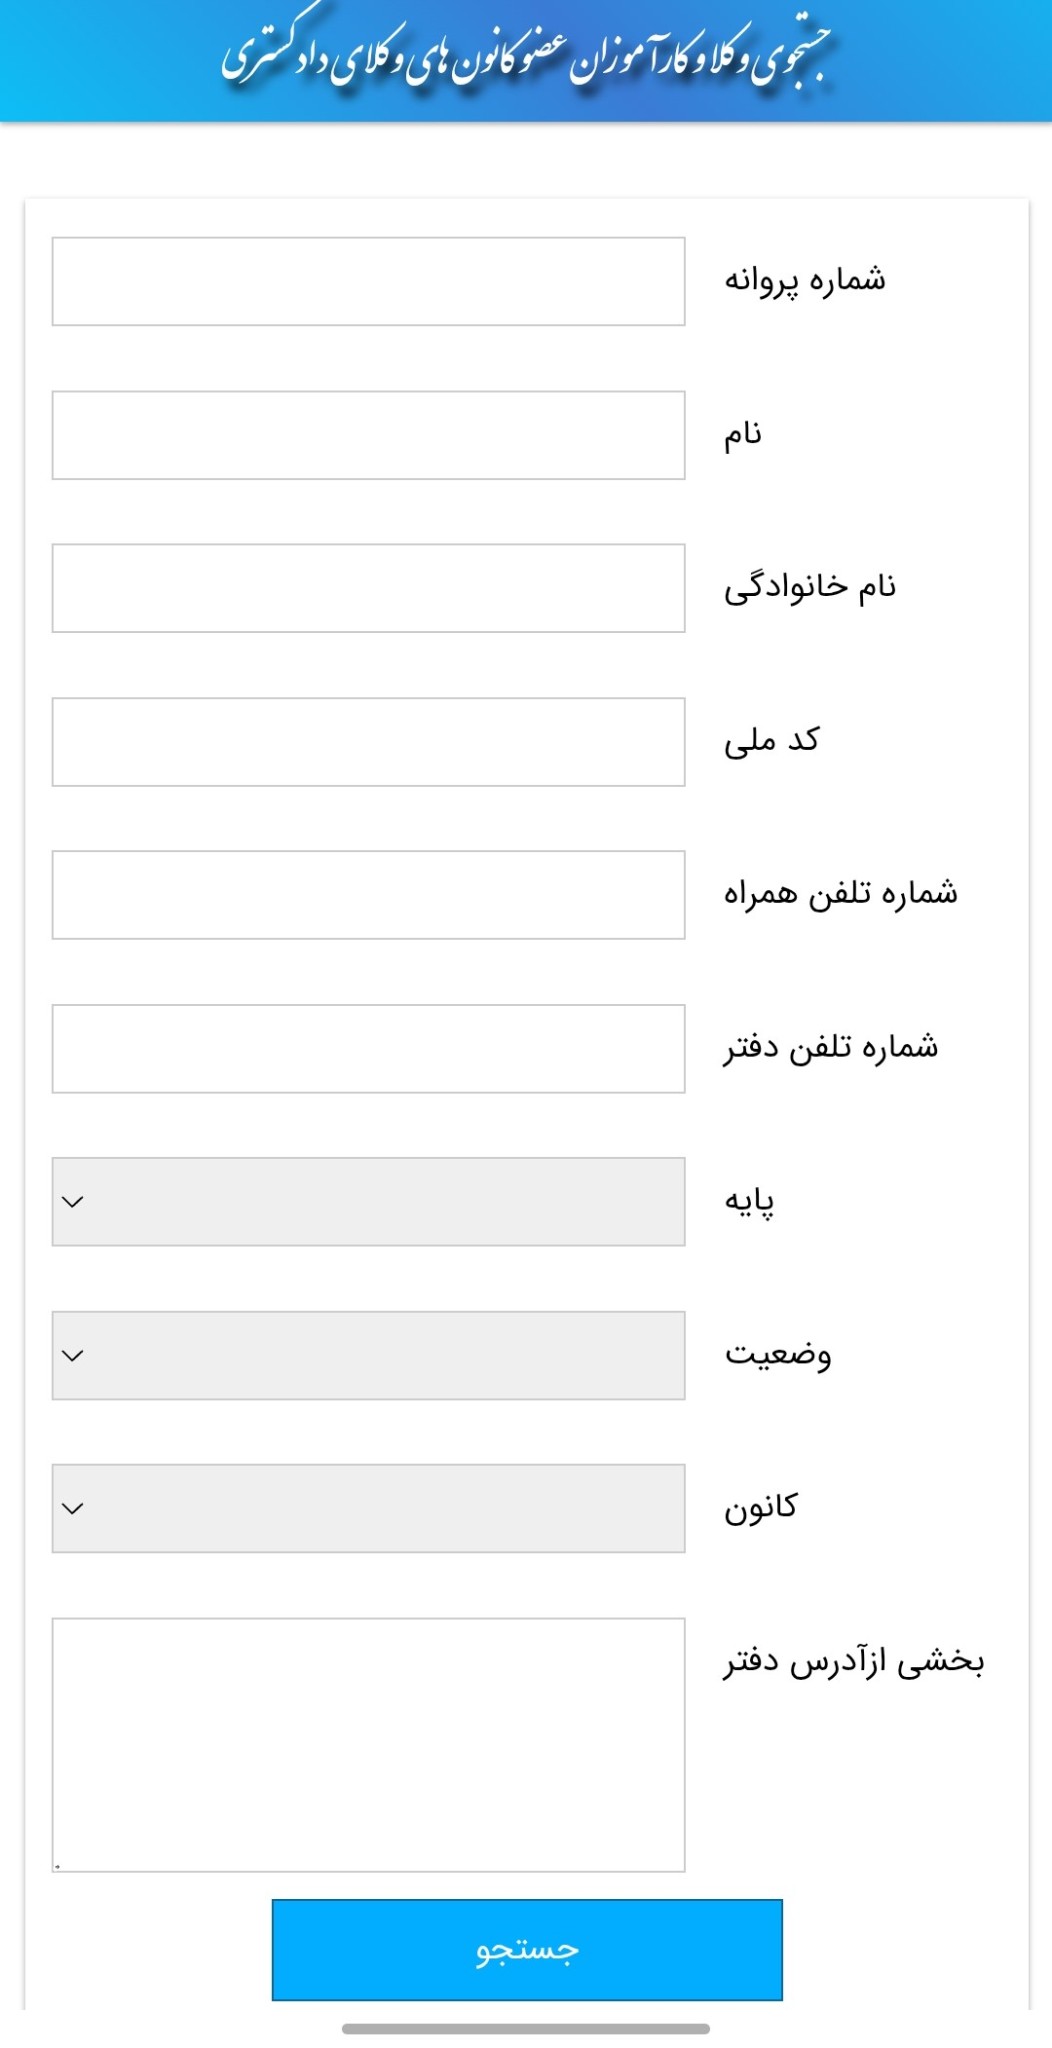Viewport: 1052px width, 2048px height.
Task: Expand the وضعیت dropdown list
Action: tap(368, 1355)
